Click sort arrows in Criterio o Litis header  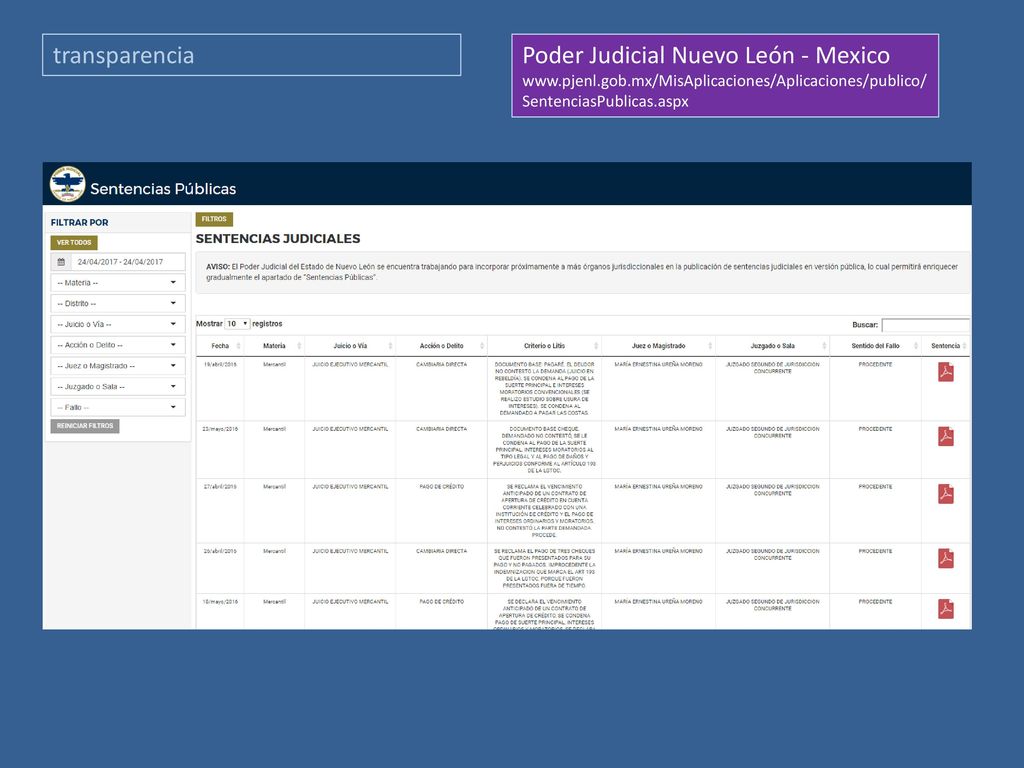pyautogui.click(x=596, y=346)
